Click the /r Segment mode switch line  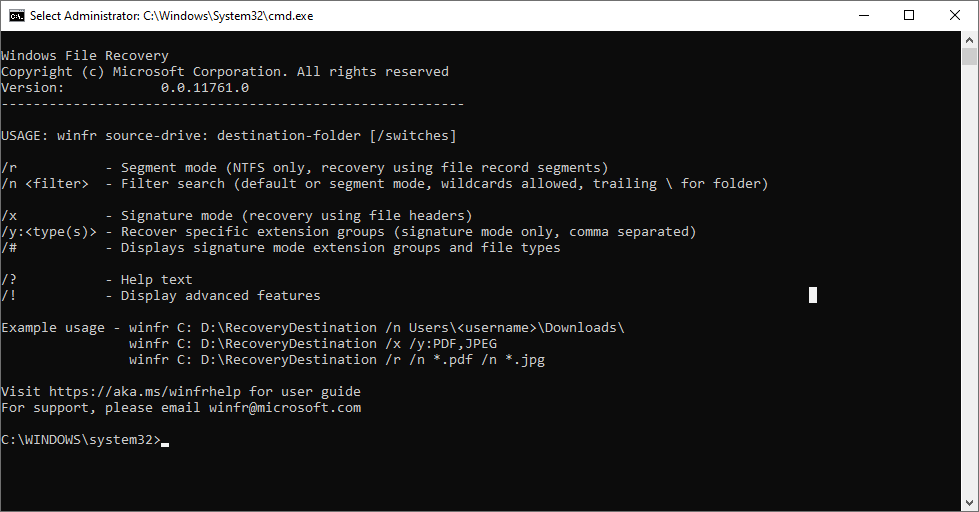pos(305,168)
